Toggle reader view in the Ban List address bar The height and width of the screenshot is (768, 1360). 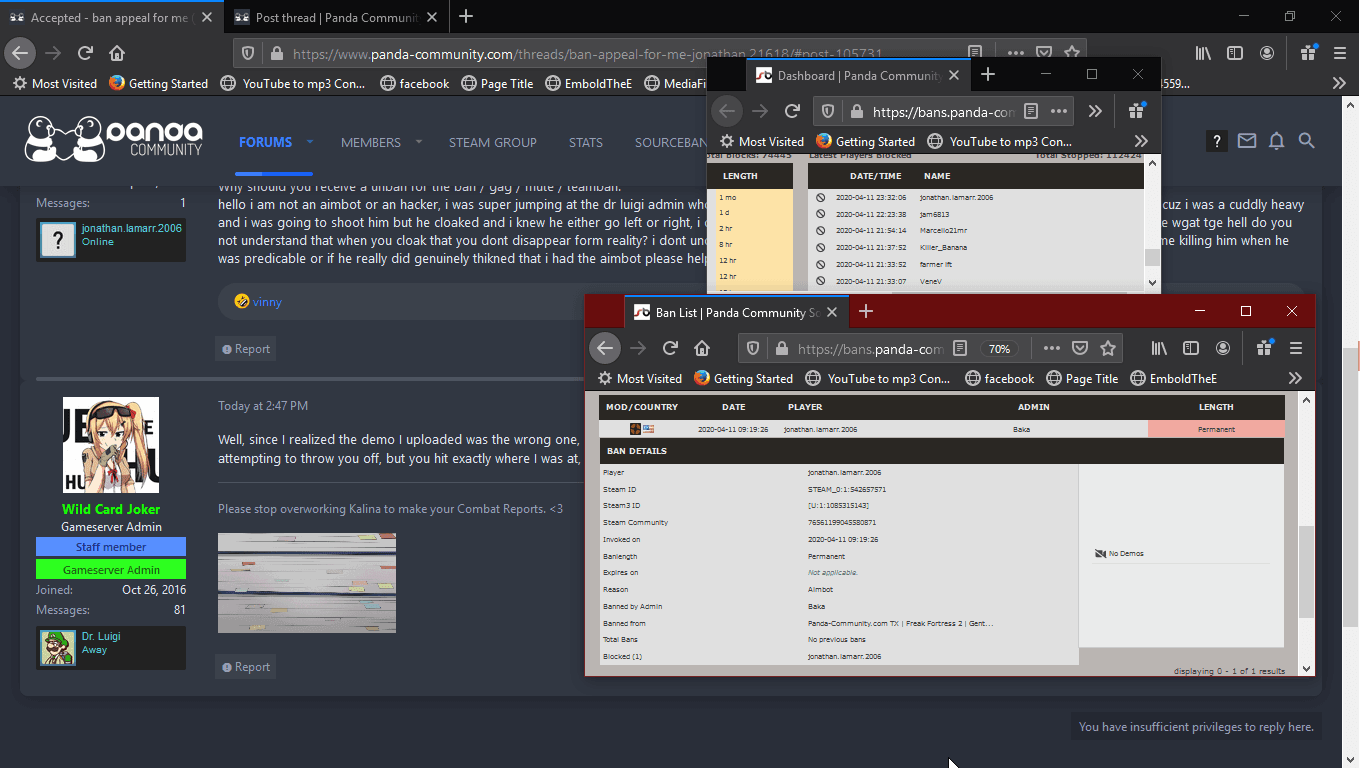coord(960,348)
